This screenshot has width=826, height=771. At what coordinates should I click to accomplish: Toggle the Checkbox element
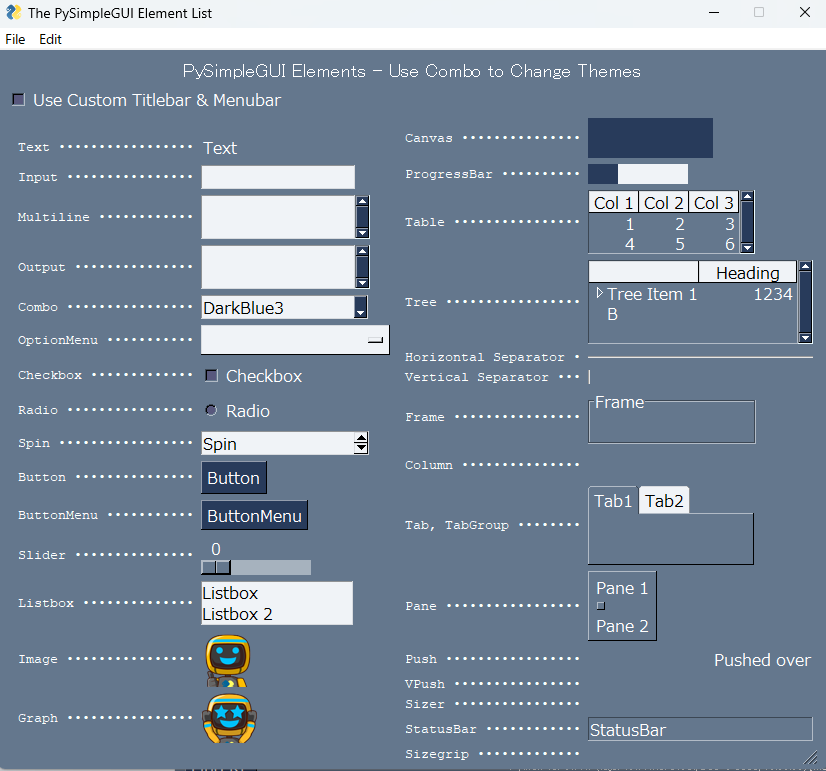211,376
